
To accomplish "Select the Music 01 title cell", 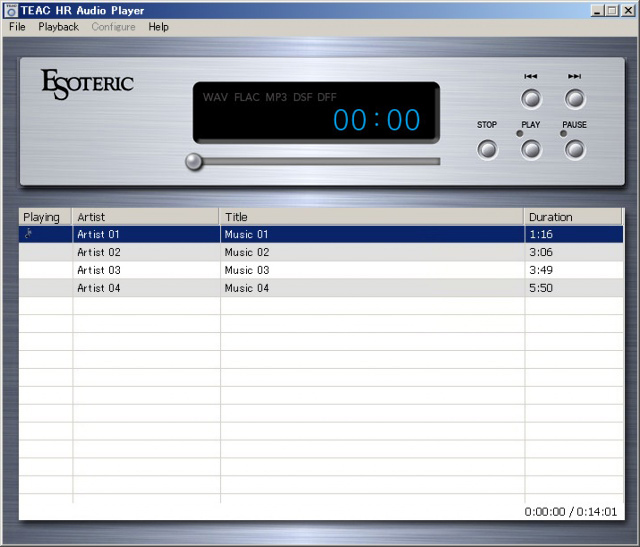I will pos(372,234).
